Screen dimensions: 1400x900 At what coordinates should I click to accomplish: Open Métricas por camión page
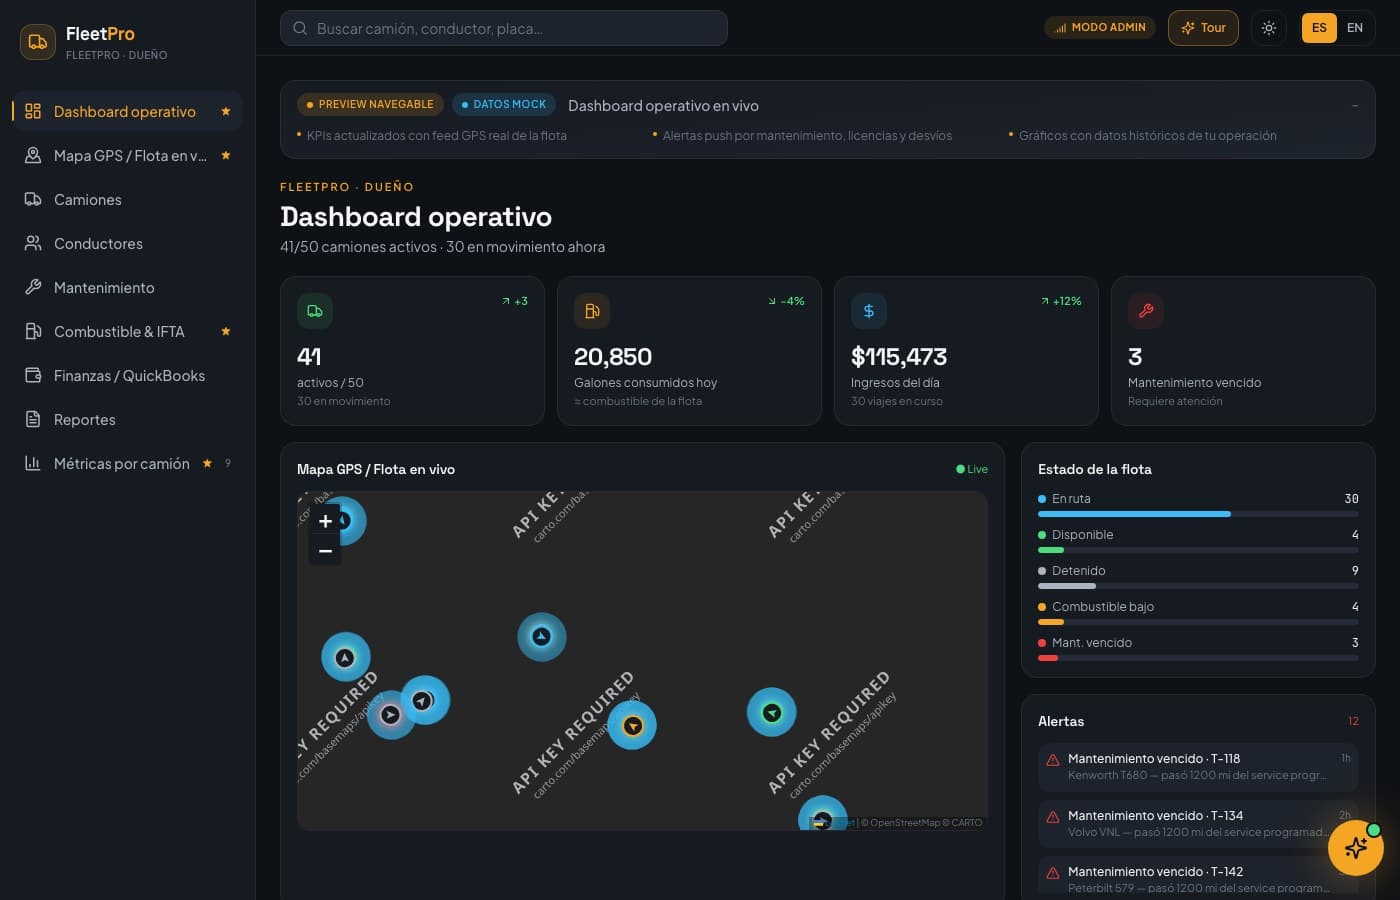(x=127, y=463)
